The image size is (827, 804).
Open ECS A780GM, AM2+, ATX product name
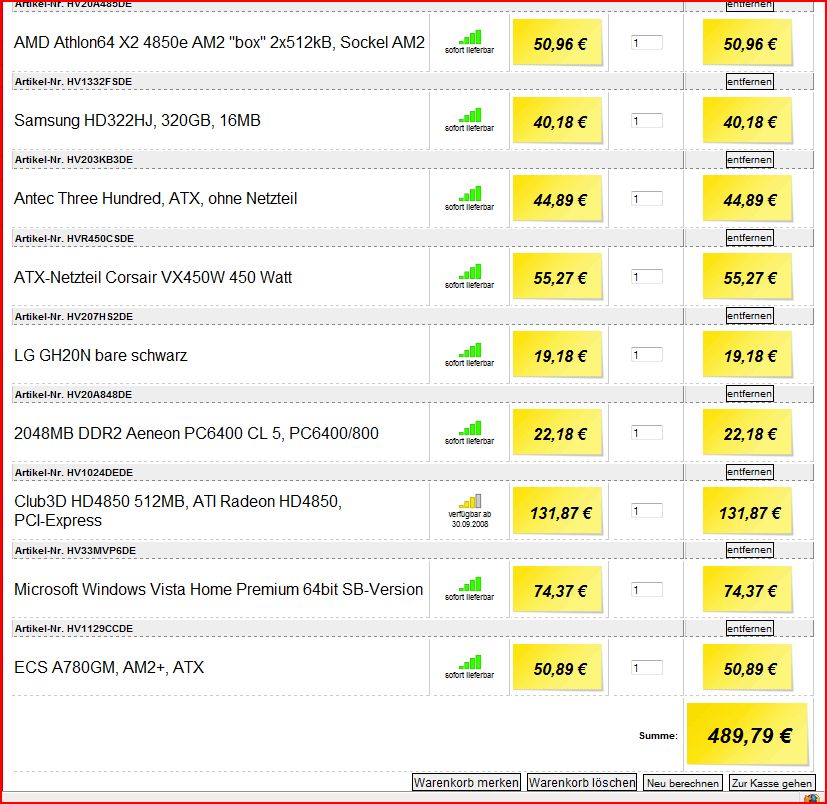[x=109, y=667]
